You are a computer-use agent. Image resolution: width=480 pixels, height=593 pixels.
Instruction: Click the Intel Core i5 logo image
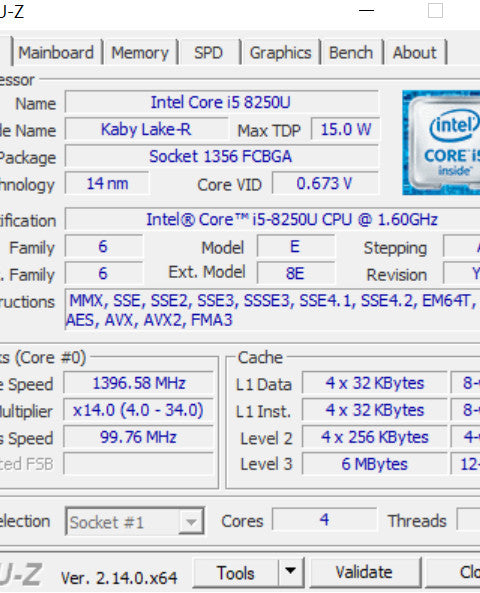coord(441,143)
